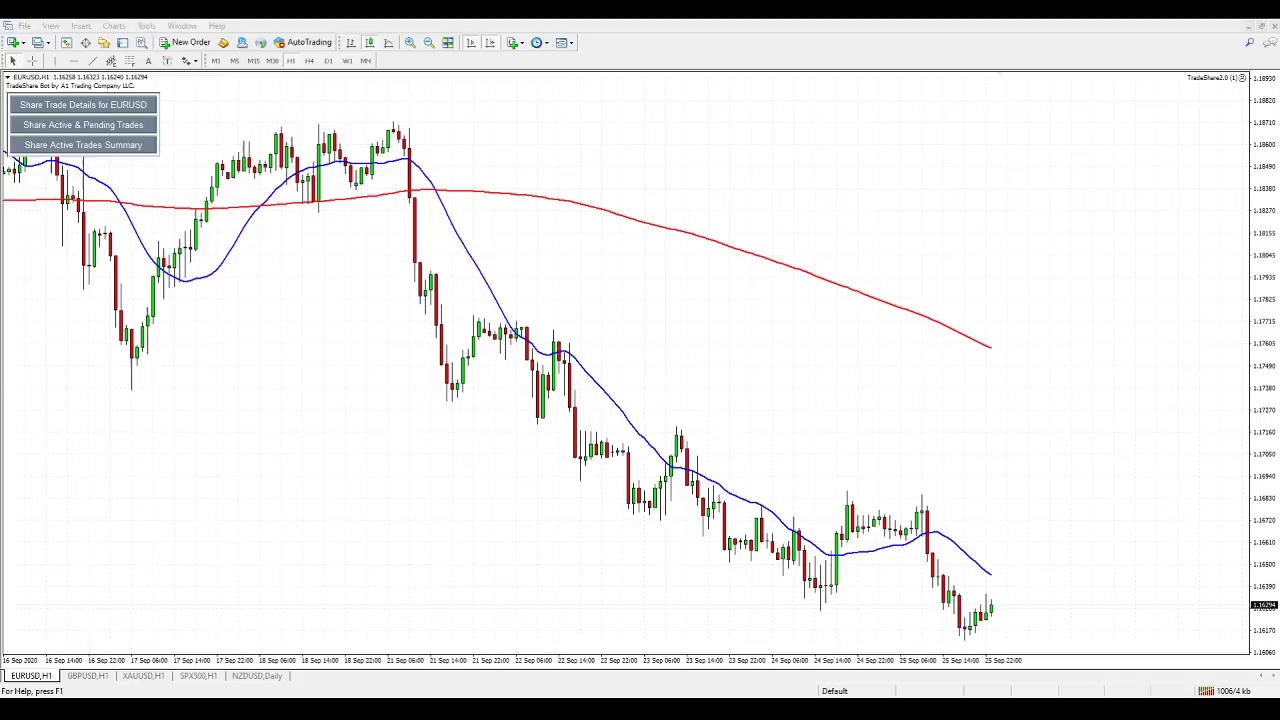Tile chart windows with toolbar icon

point(448,42)
